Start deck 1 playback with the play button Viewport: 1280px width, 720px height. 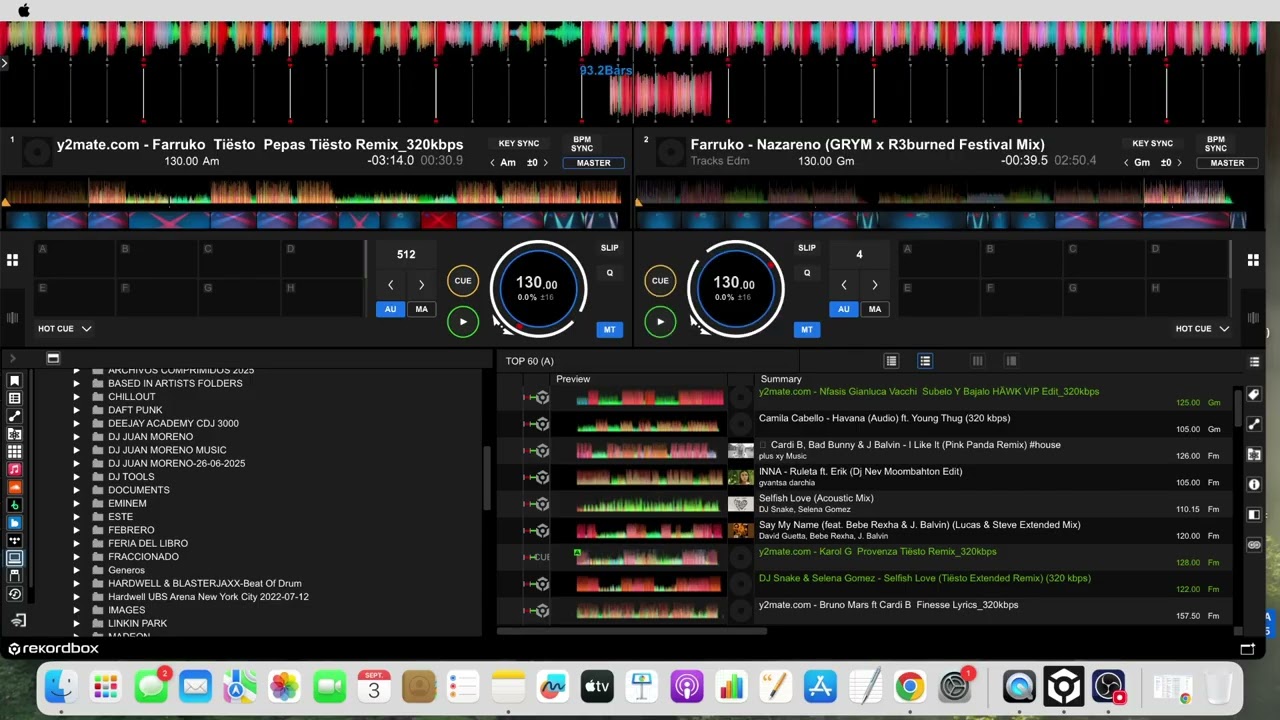462,321
